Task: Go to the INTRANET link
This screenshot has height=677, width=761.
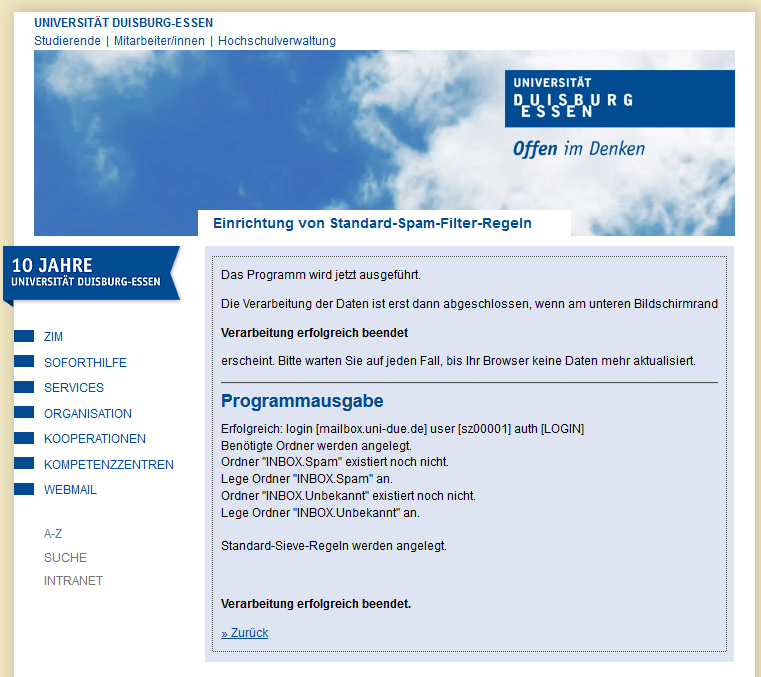Action: pyautogui.click(x=73, y=581)
